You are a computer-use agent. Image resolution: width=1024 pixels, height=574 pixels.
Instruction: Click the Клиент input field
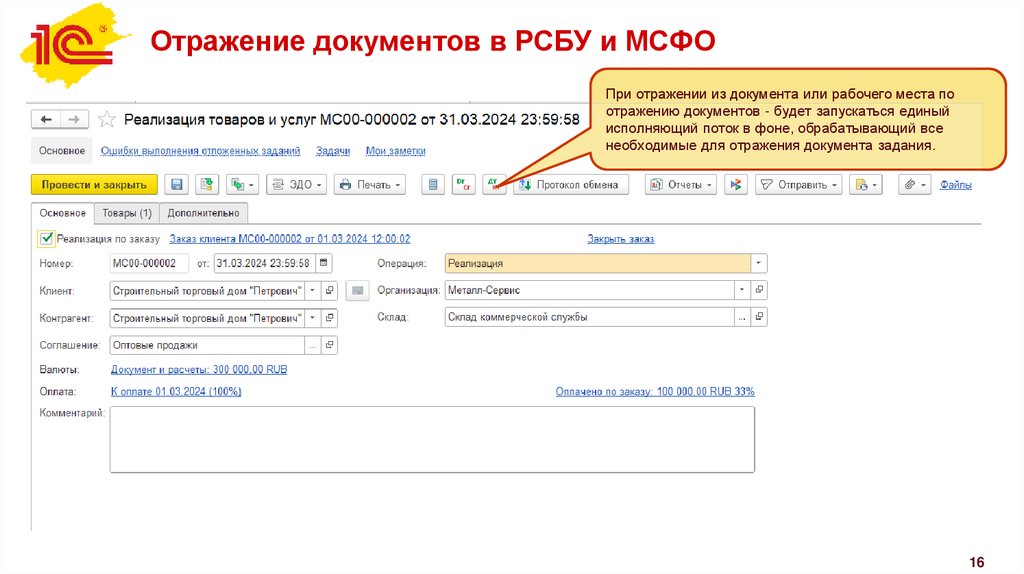(x=207, y=291)
